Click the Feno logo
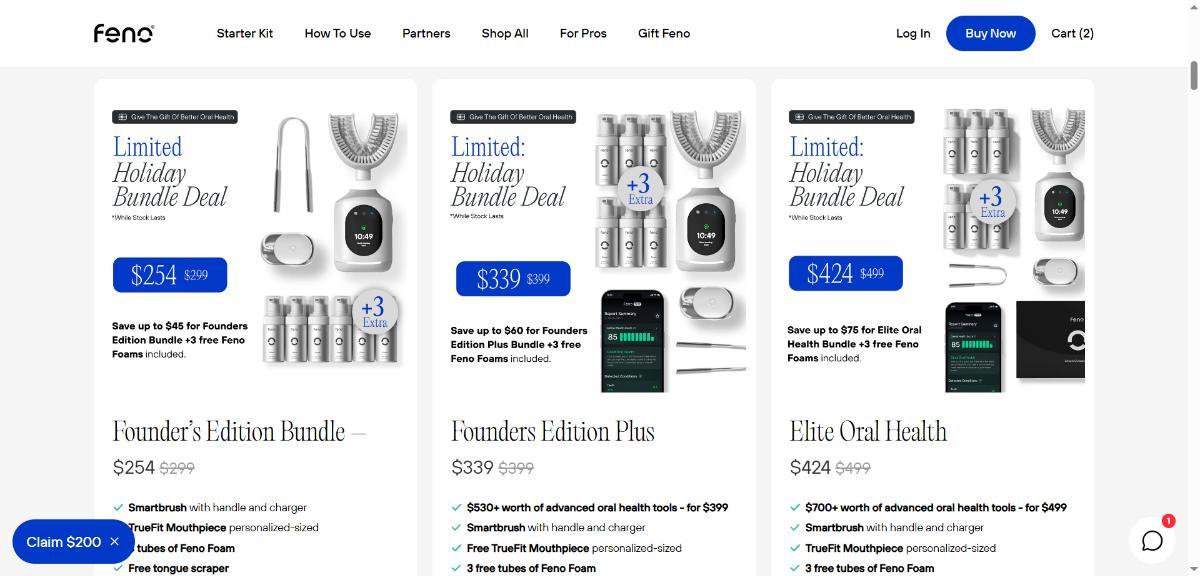 tap(124, 34)
